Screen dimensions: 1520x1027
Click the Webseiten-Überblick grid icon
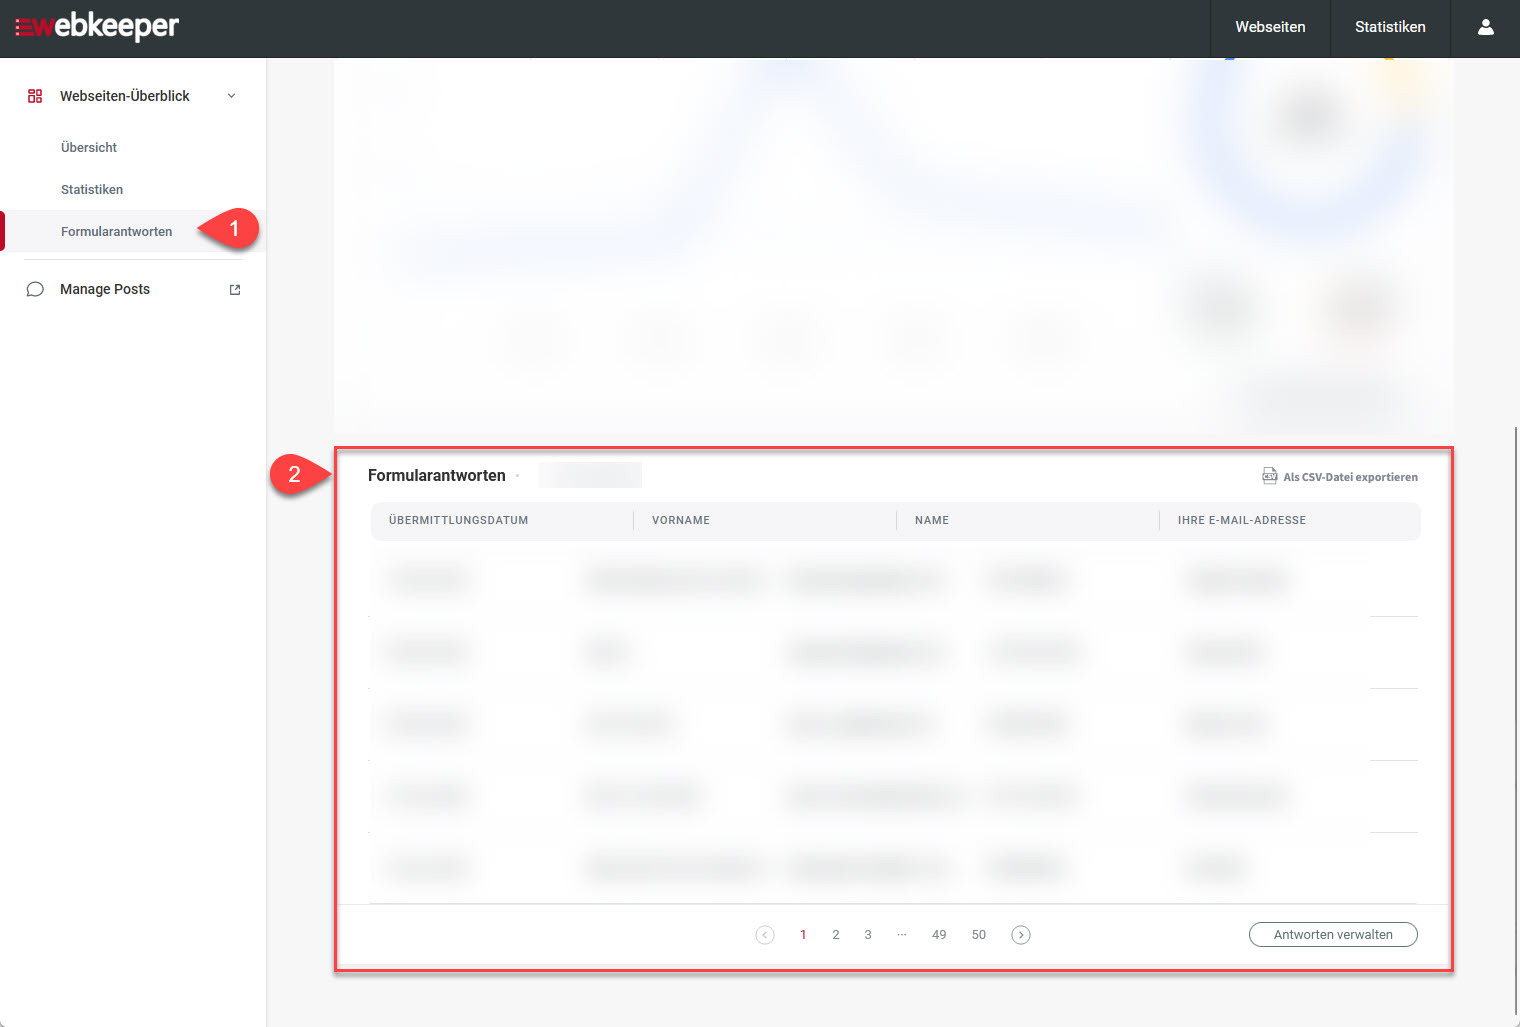pyautogui.click(x=35, y=96)
